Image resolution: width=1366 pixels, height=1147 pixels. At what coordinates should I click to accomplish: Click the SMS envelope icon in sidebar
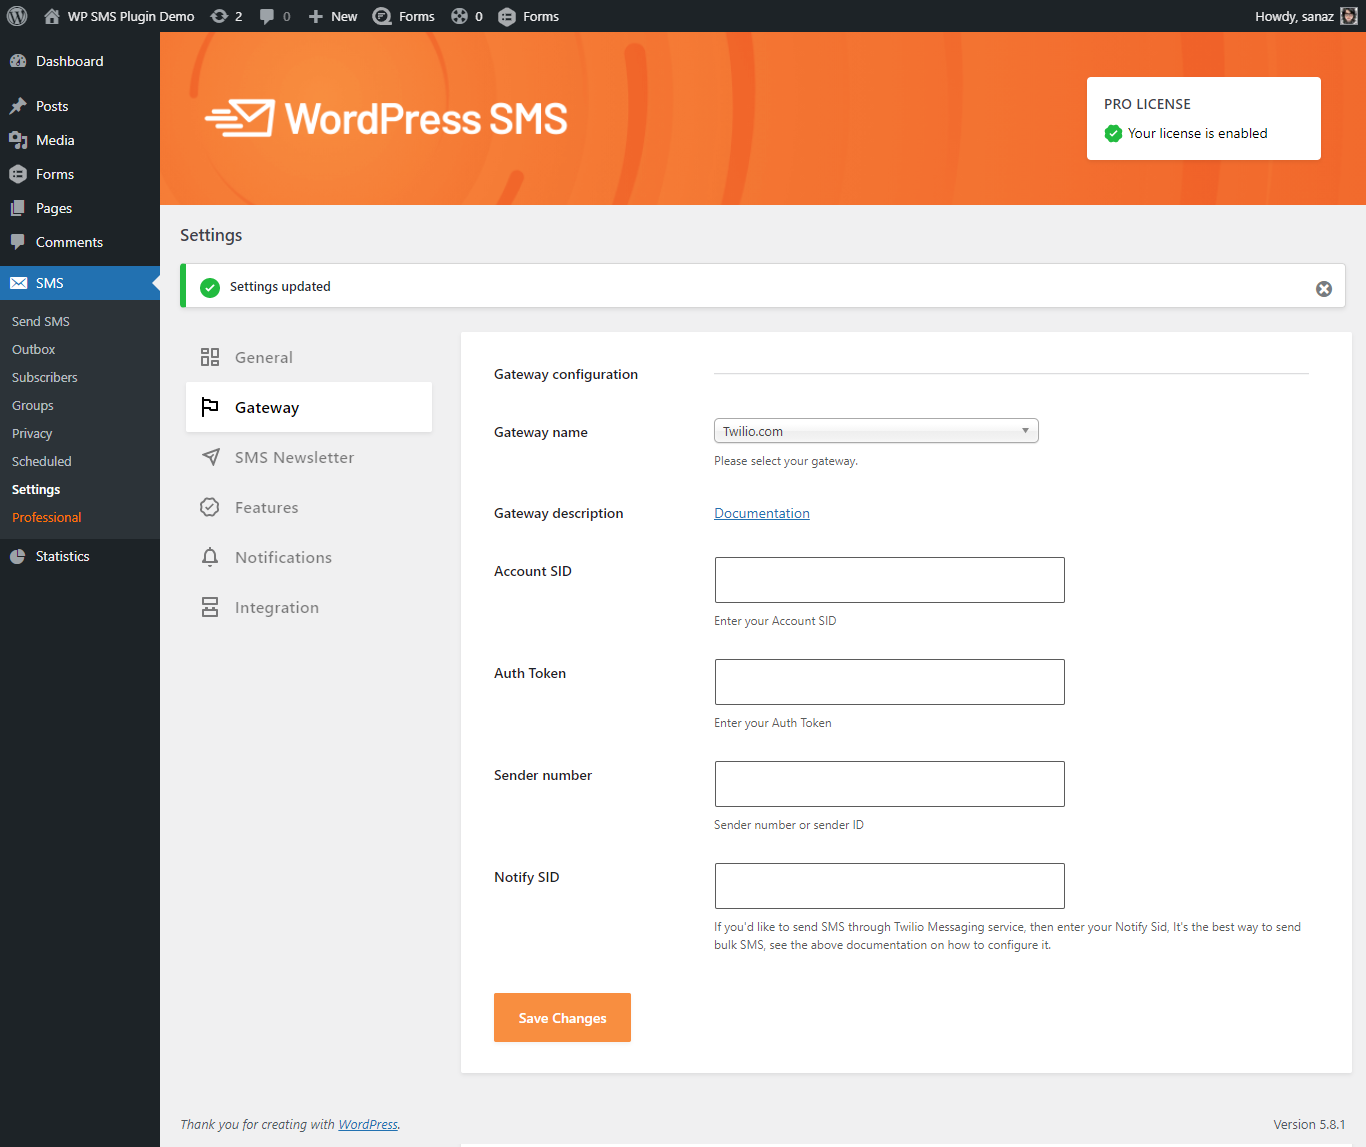pos(18,283)
